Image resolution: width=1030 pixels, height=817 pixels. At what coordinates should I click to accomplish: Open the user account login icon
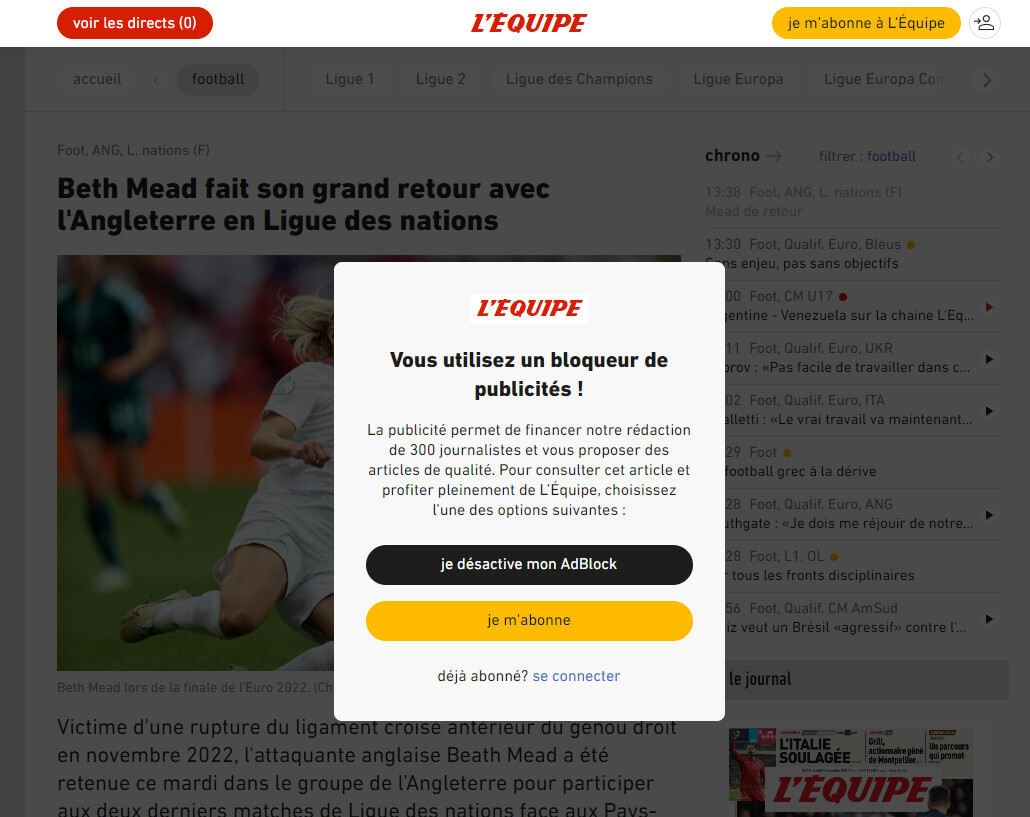tap(984, 23)
